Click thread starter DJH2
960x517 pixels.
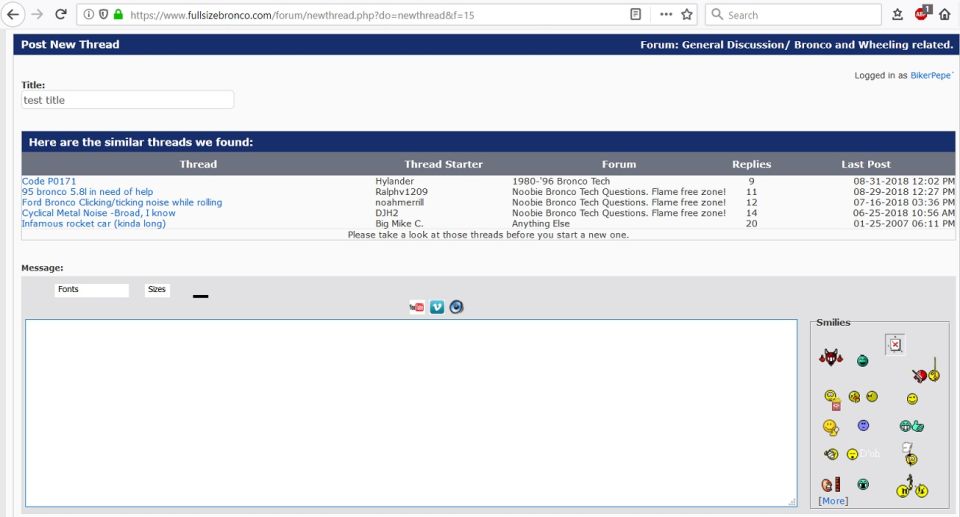coord(387,213)
